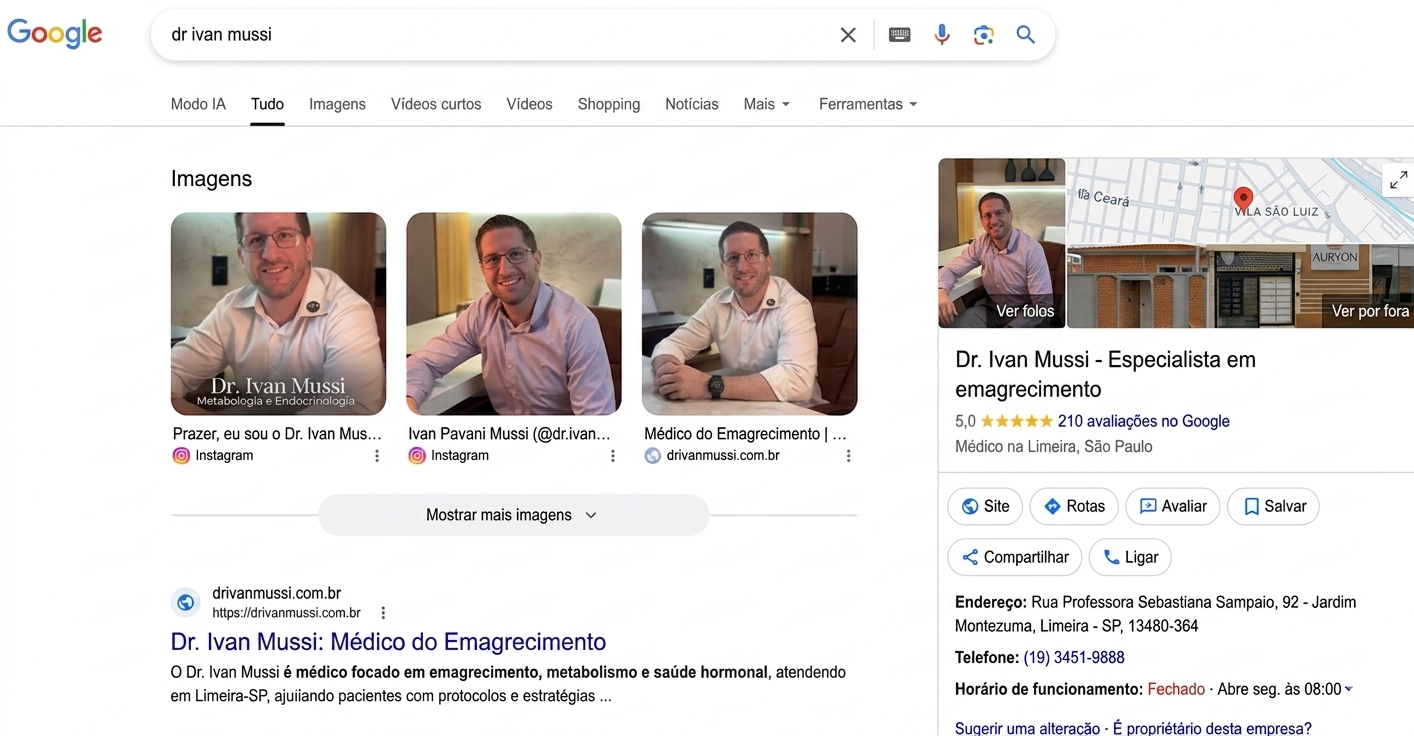
Task: Click the Imagens section heading
Action: click(x=211, y=179)
